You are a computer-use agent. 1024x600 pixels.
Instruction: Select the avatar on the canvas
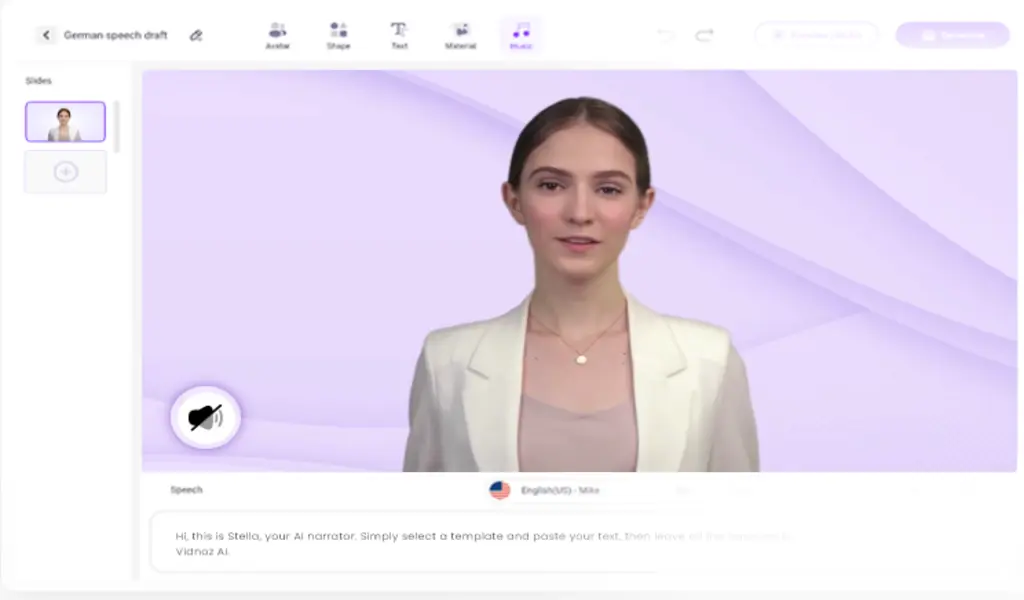[x=581, y=287]
